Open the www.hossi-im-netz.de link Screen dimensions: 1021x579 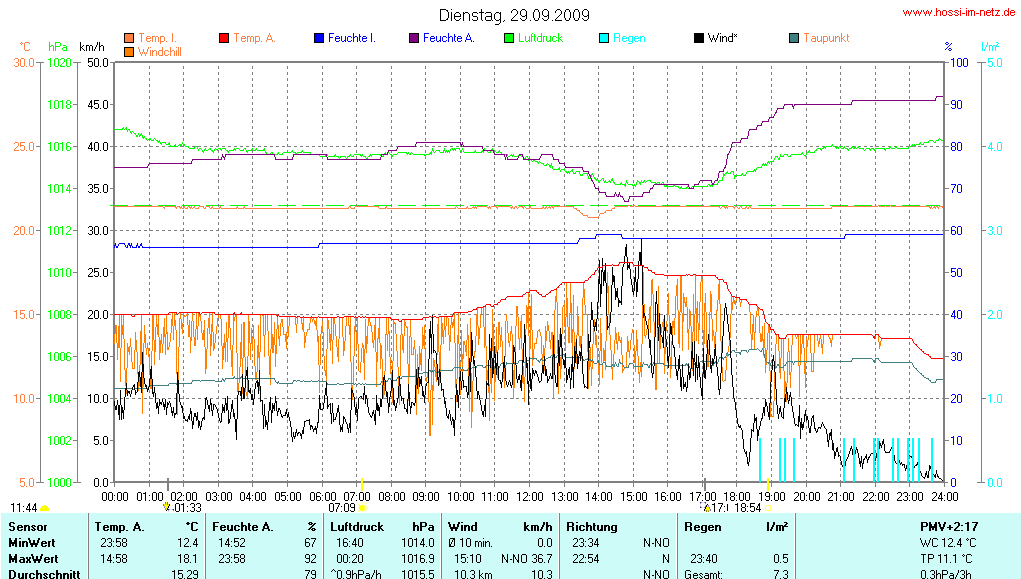click(x=958, y=13)
